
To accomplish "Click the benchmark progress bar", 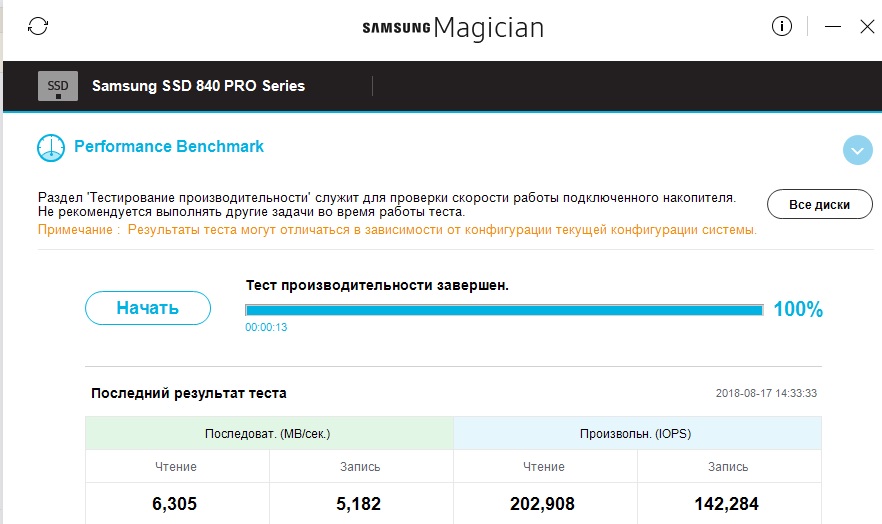I will click(504, 310).
